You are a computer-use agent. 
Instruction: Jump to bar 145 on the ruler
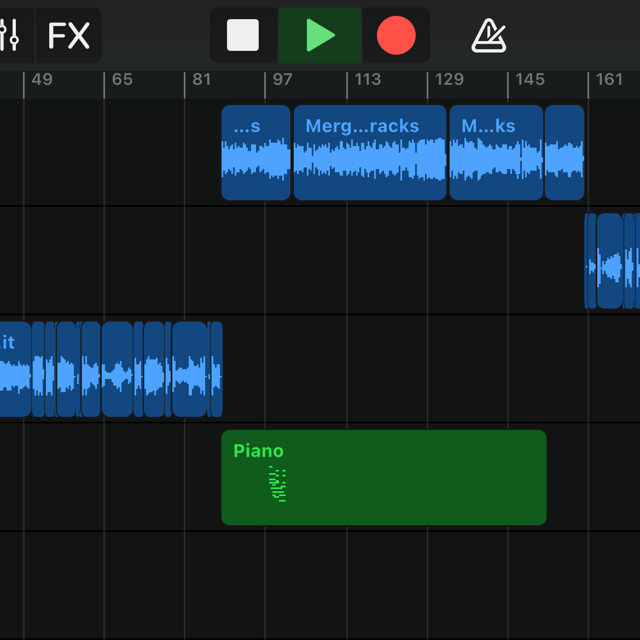[530, 80]
